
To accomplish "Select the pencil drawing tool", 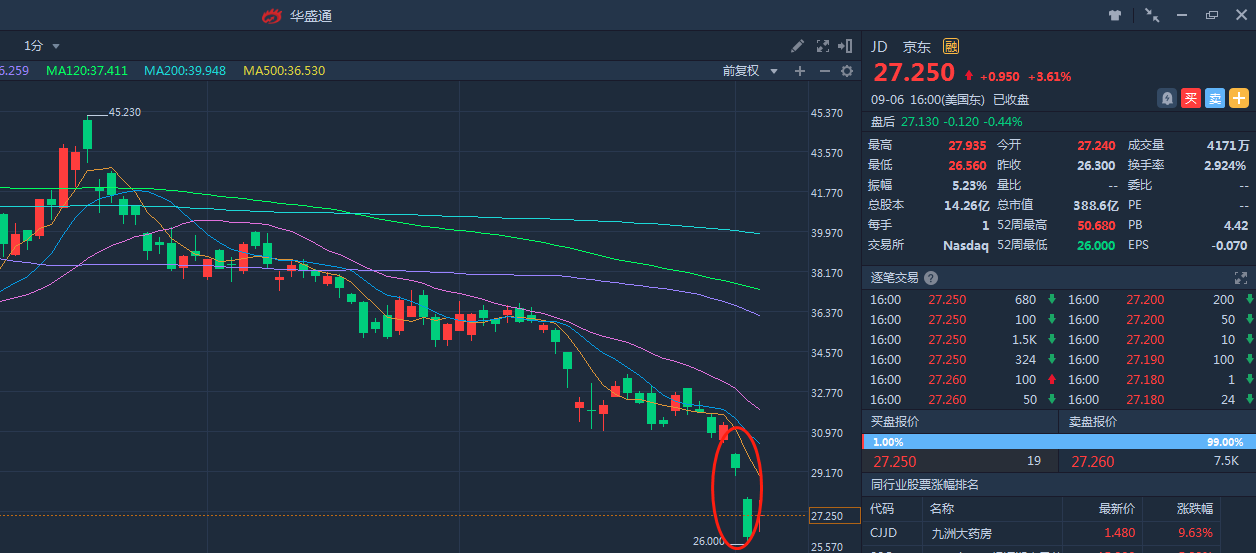I will point(797,46).
